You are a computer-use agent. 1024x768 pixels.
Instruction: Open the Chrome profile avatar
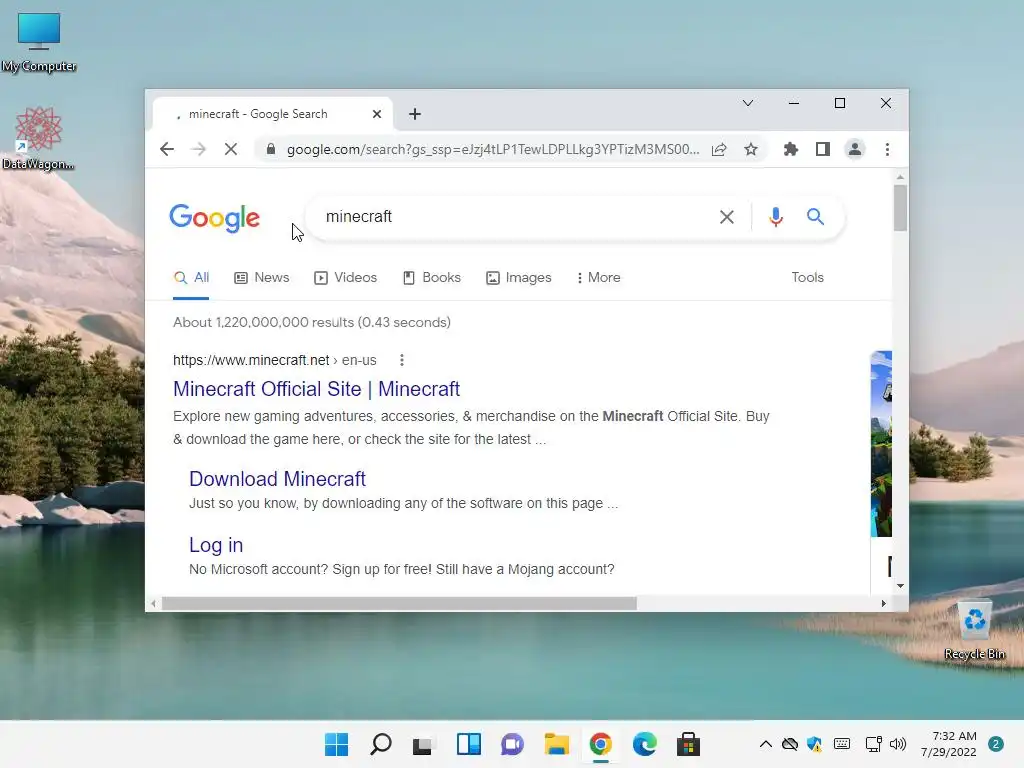tap(854, 150)
